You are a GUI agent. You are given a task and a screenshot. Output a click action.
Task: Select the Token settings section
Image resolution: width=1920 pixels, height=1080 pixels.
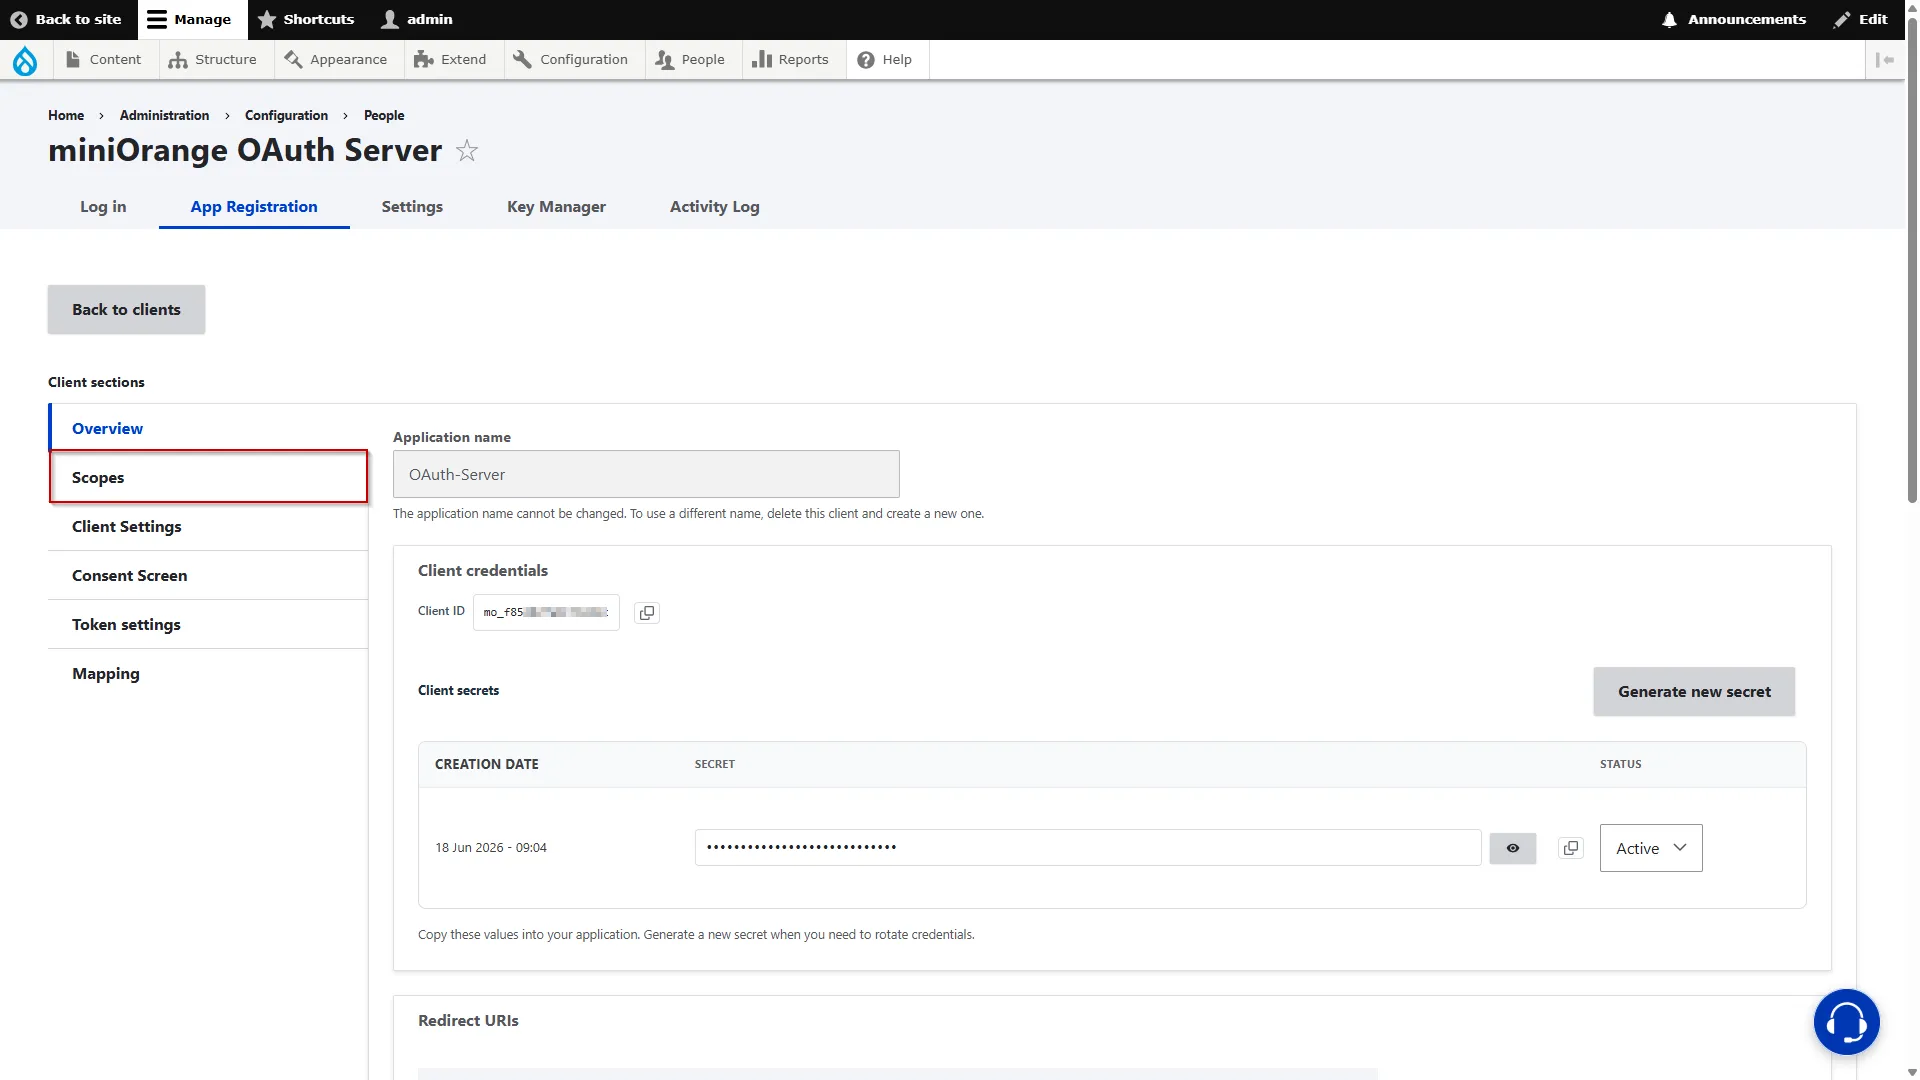click(x=209, y=624)
